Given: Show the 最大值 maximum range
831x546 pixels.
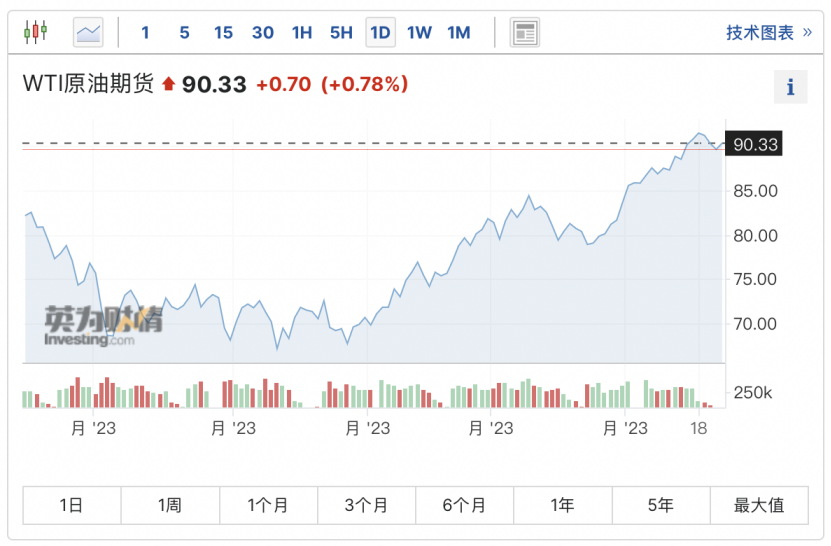Looking at the screenshot, I should coord(759,505).
